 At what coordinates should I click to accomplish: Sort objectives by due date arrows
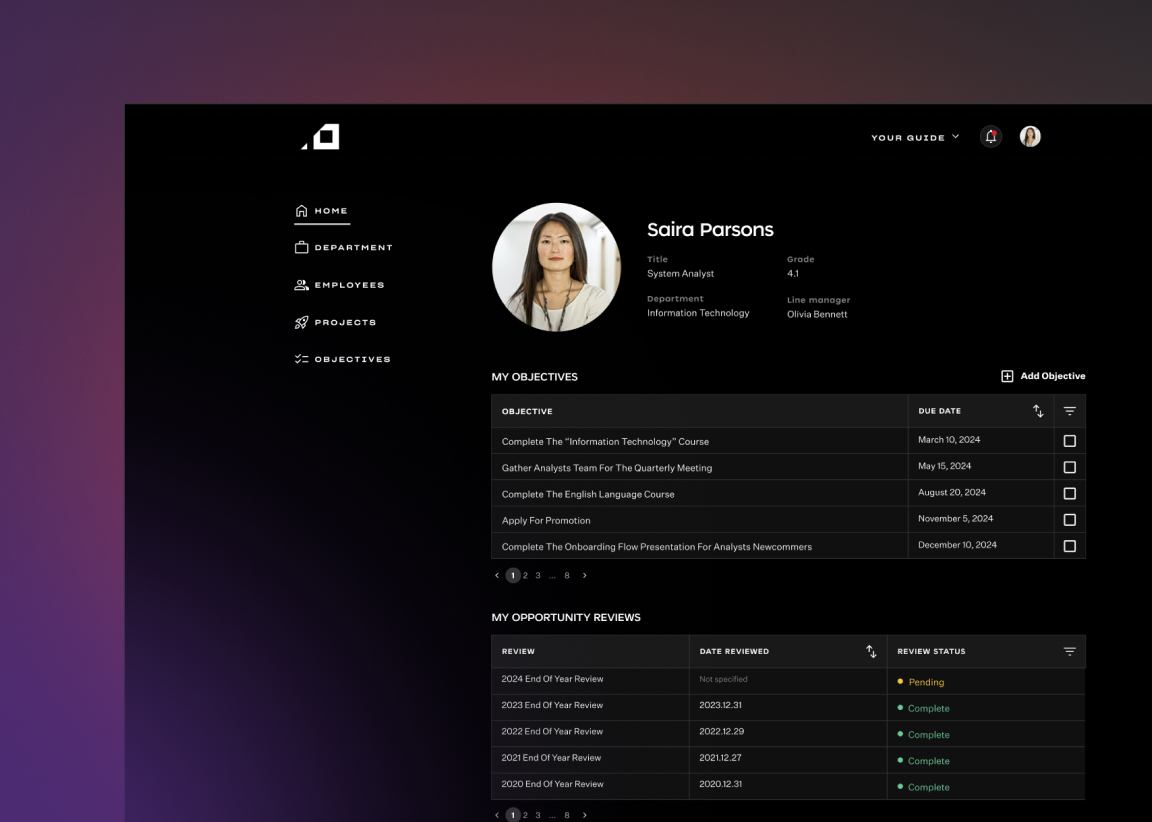(x=1038, y=411)
